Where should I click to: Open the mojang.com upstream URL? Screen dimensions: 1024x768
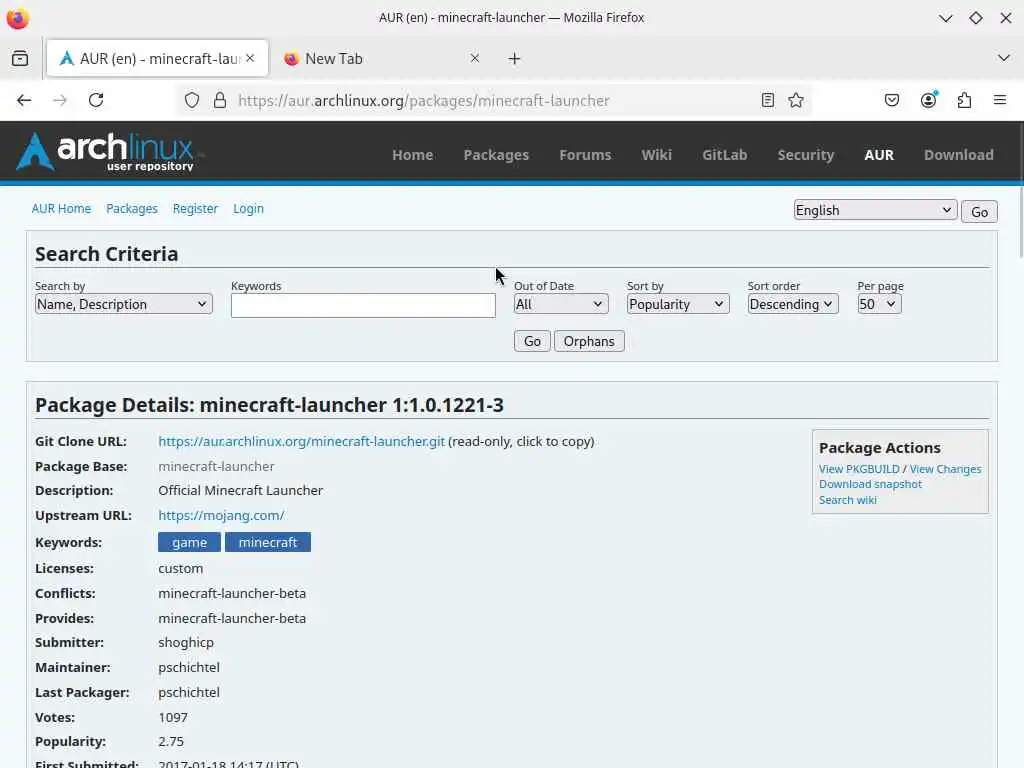tap(221, 515)
